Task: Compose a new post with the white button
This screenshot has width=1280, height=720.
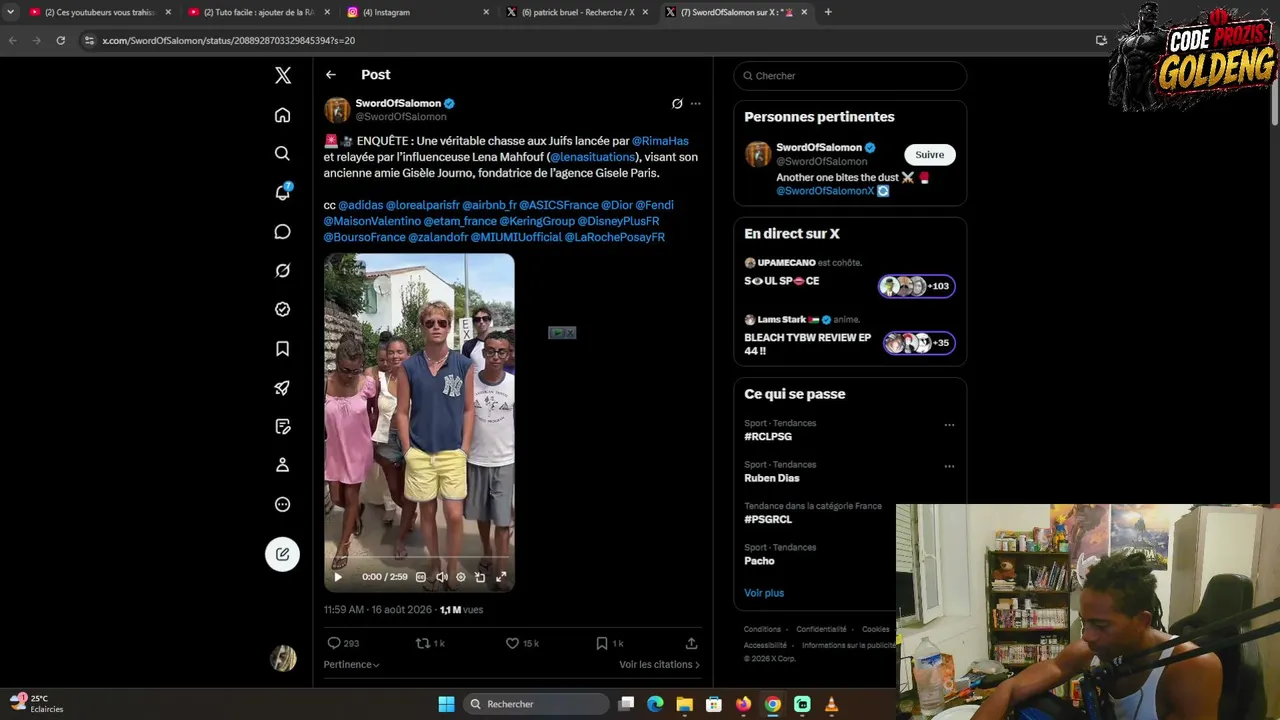Action: point(283,554)
